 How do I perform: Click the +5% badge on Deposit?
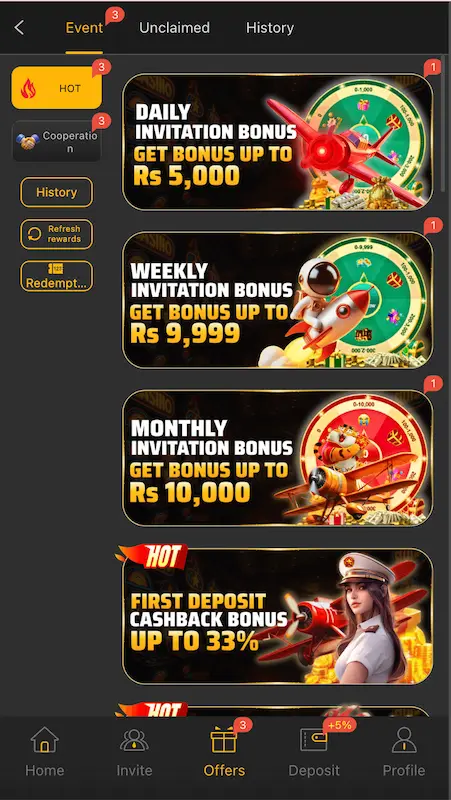[340, 725]
